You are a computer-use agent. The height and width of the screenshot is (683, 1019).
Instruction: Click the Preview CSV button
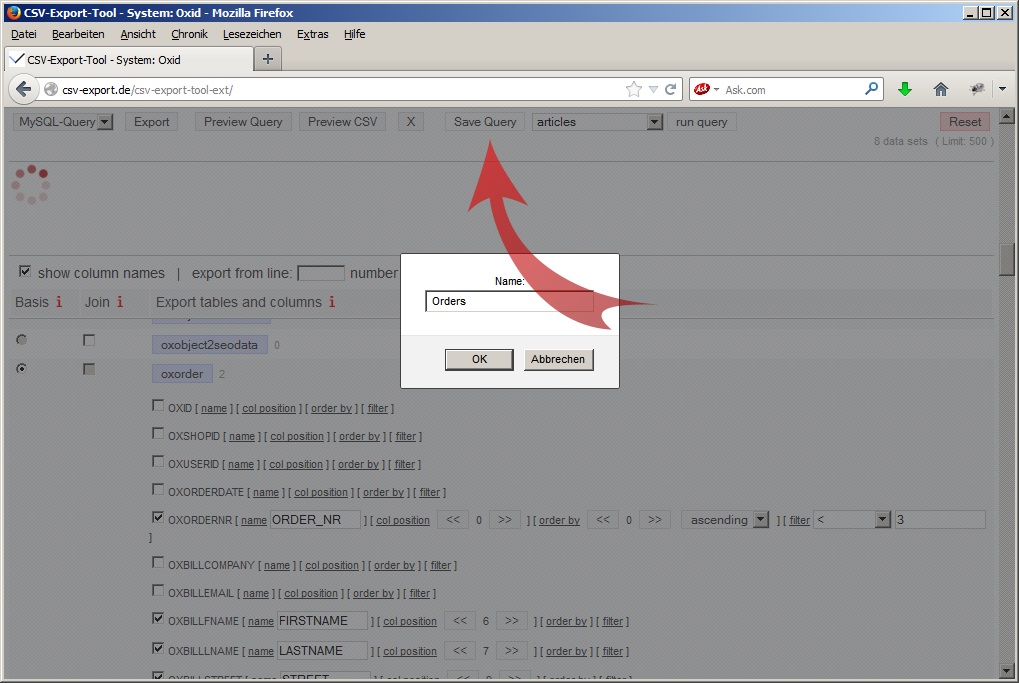pos(342,122)
